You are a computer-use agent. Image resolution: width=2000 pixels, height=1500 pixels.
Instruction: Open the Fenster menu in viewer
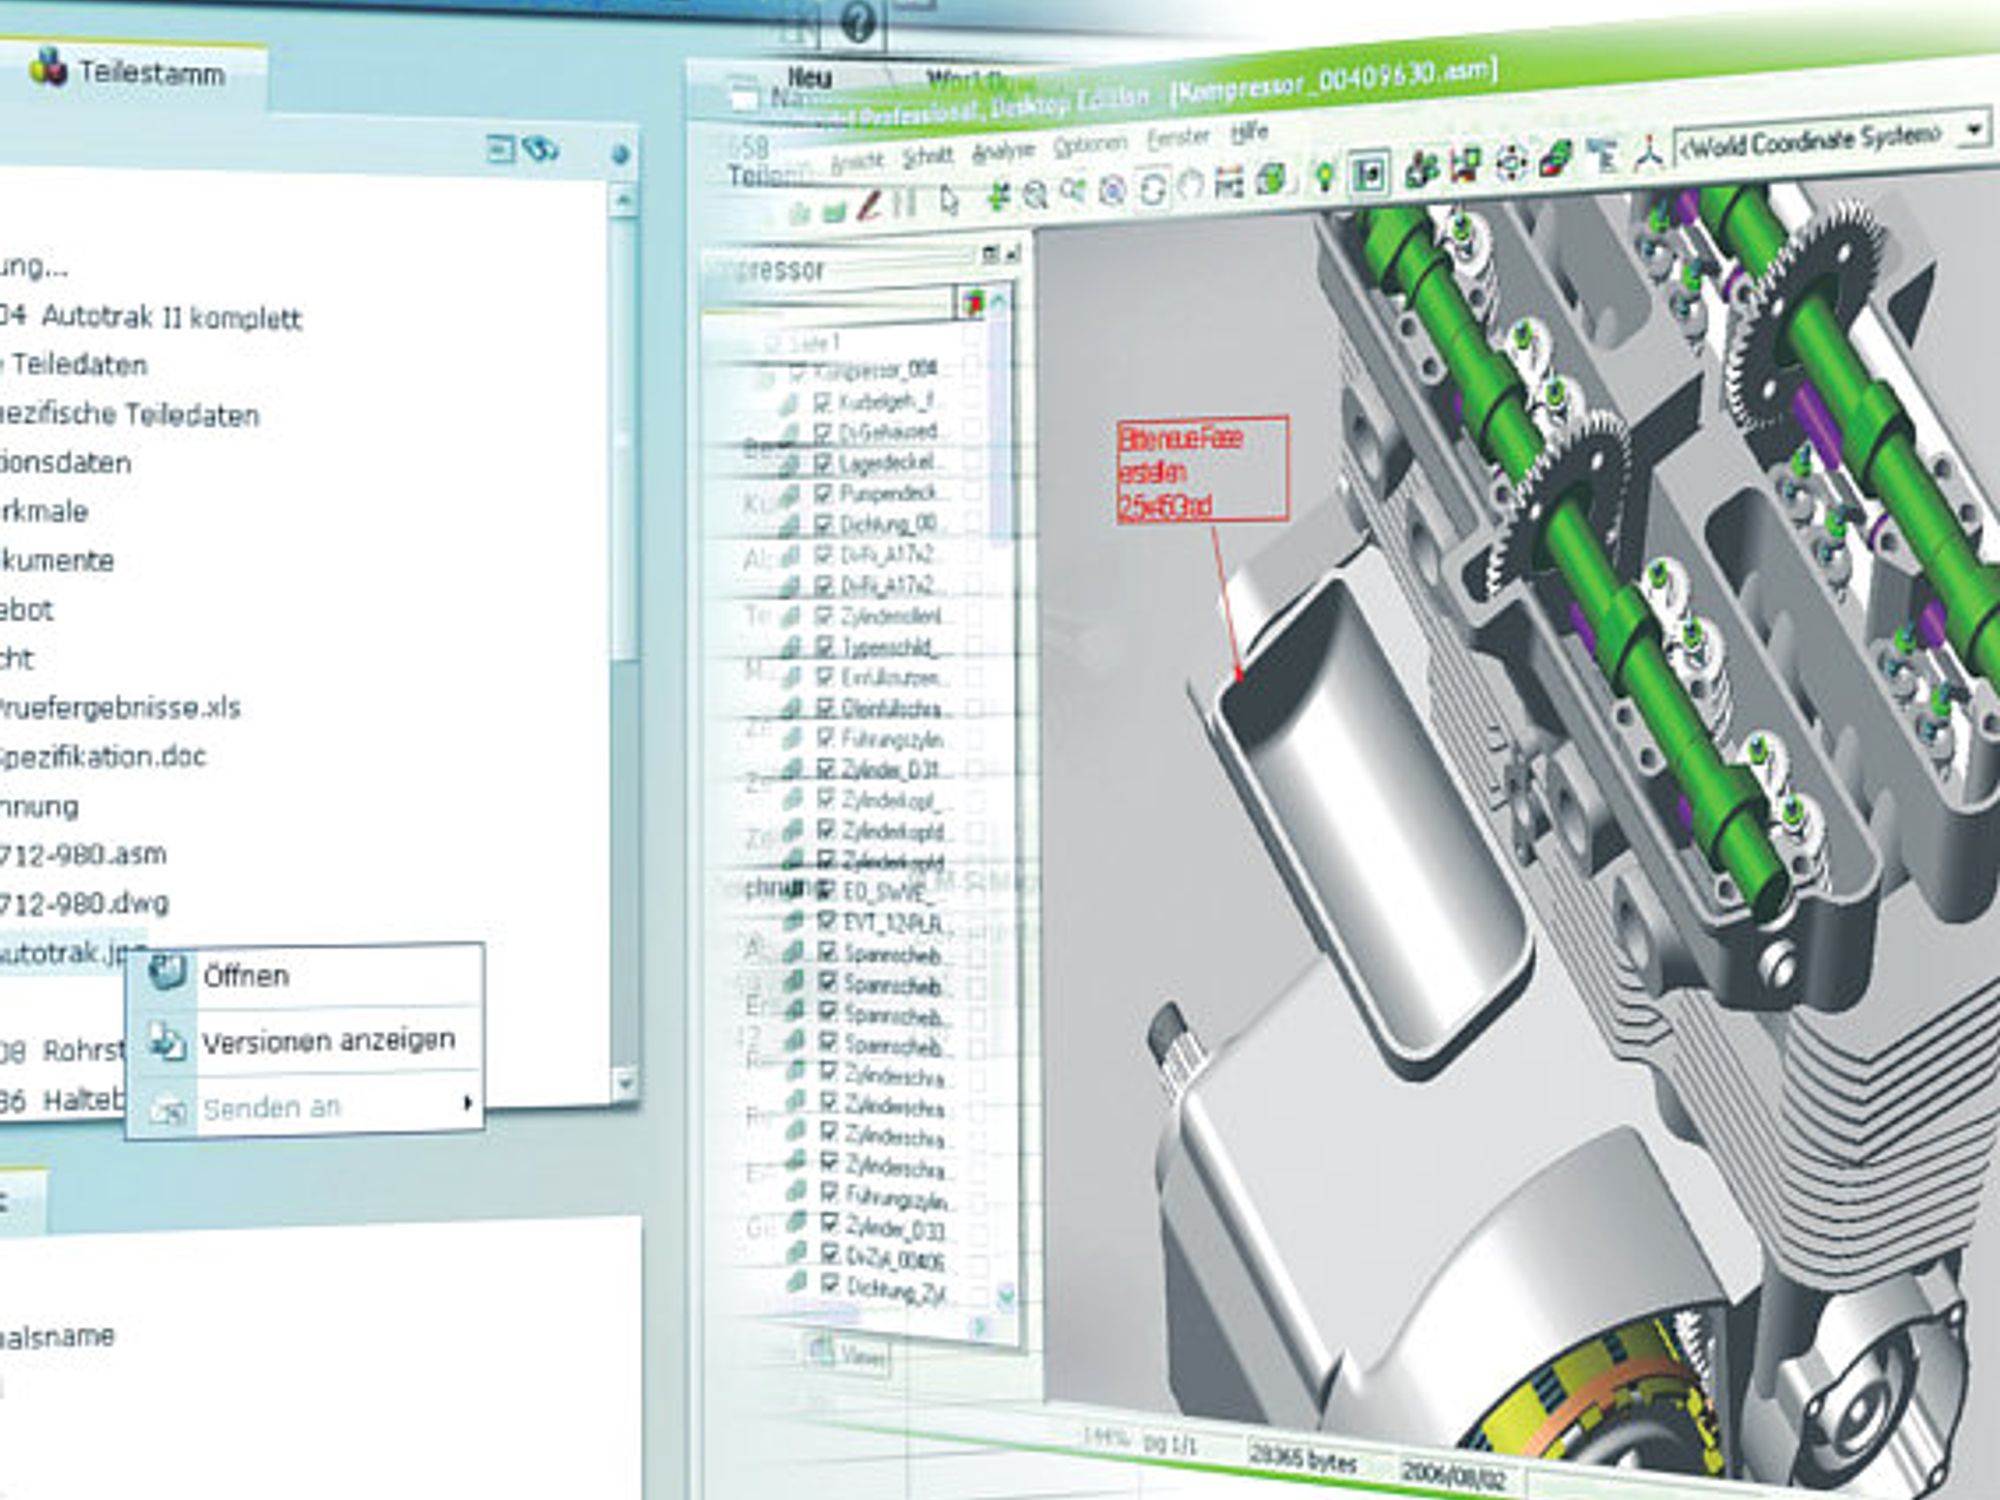[x=1178, y=138]
